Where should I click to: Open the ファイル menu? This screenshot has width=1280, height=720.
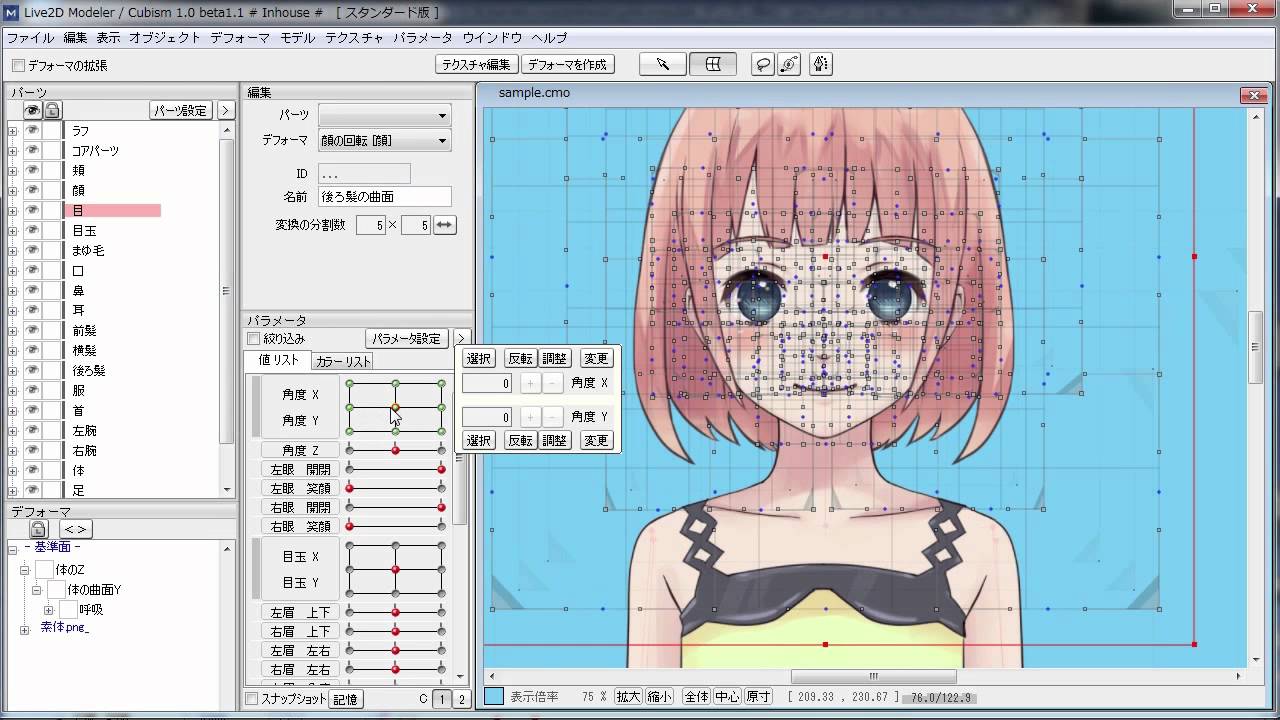[30, 38]
